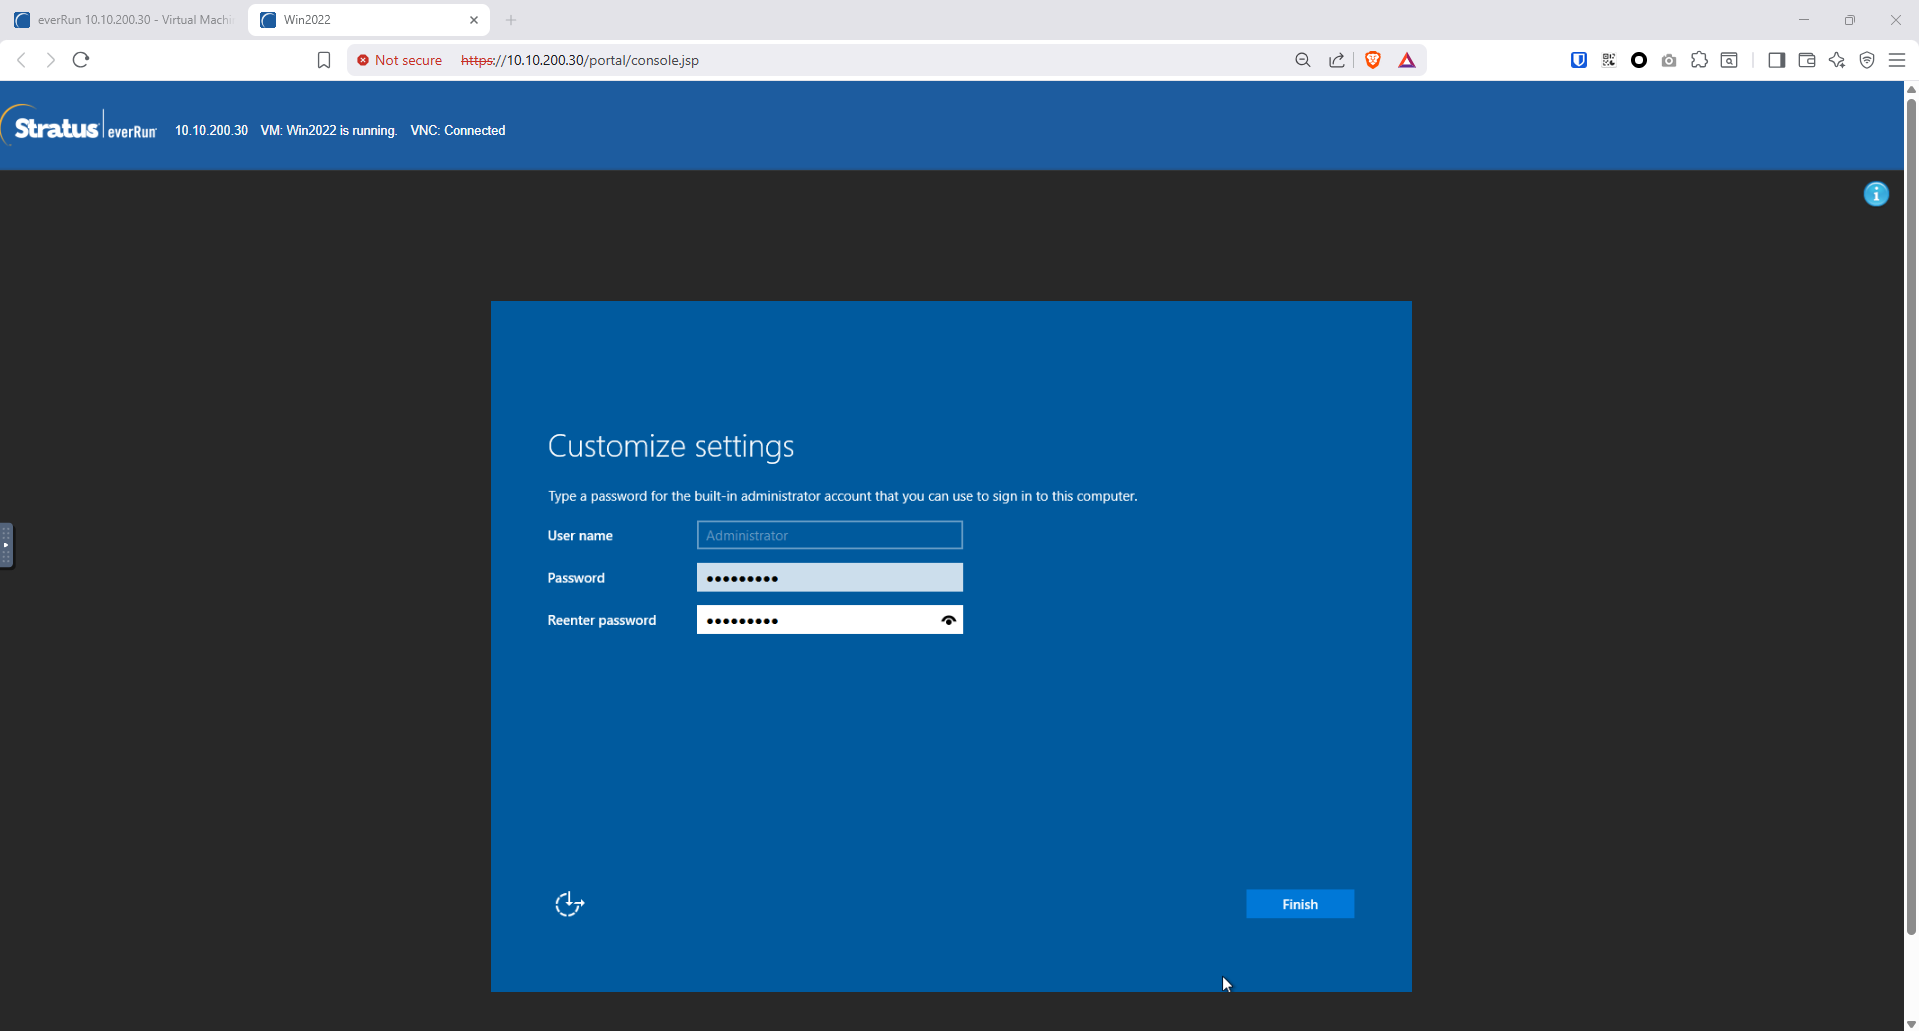
Task: Open the zoom level control
Action: (x=1302, y=60)
